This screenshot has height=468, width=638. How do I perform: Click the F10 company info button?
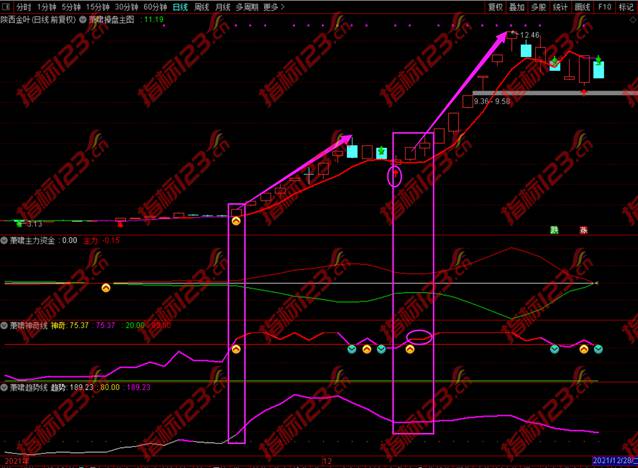(605, 6)
